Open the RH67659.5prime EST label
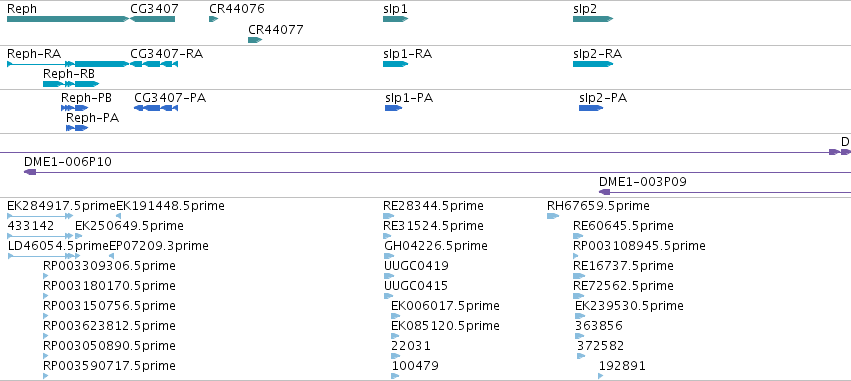 click(598, 206)
